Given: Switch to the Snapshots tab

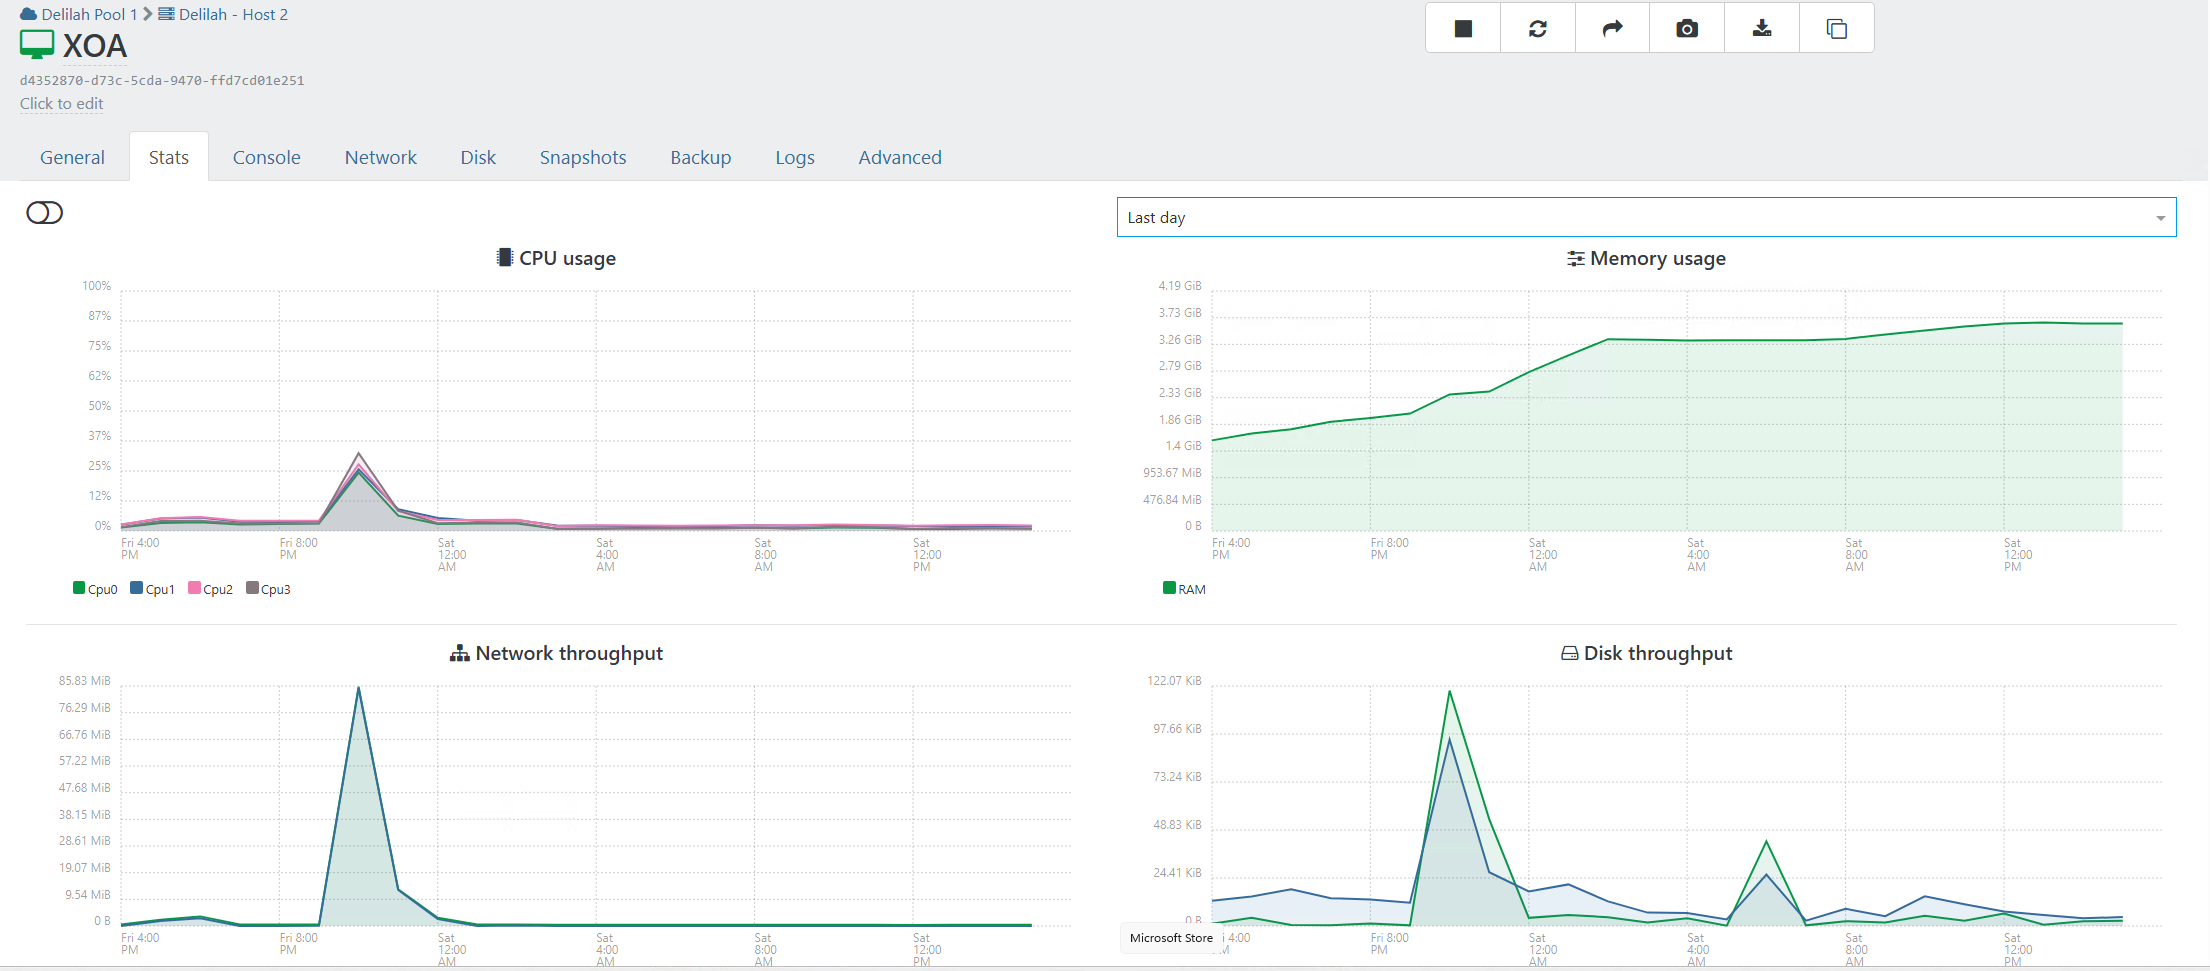Looking at the screenshot, I should 582,157.
